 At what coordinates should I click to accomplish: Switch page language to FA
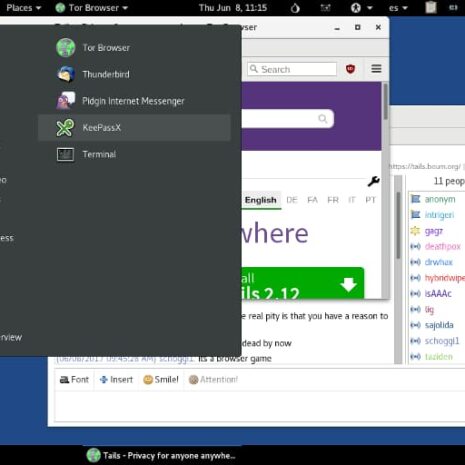(312, 200)
